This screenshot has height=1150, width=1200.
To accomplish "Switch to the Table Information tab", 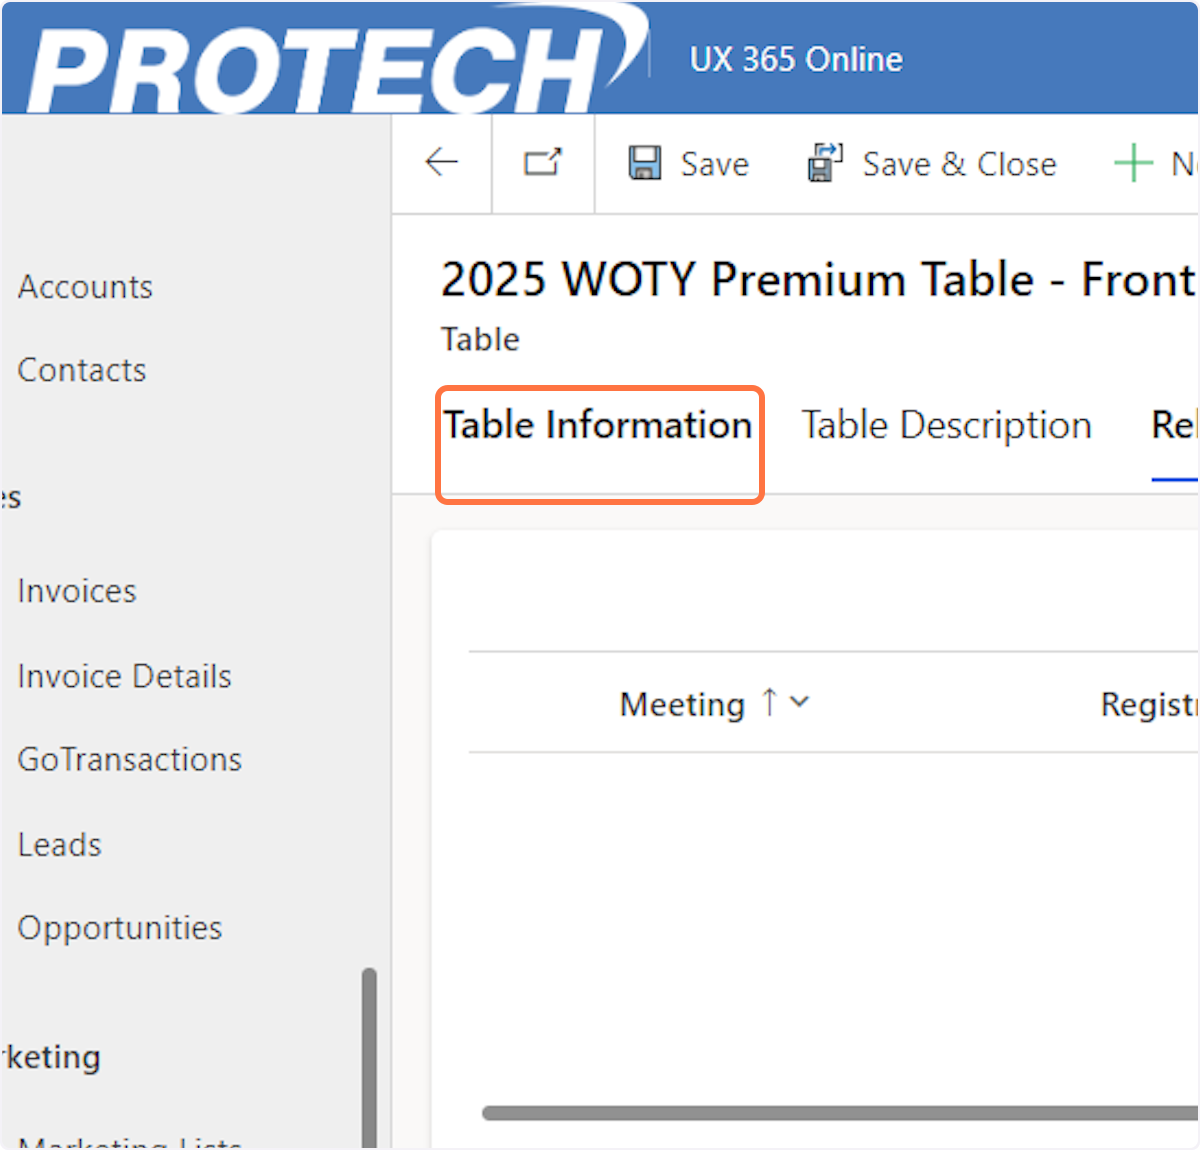I will [598, 426].
